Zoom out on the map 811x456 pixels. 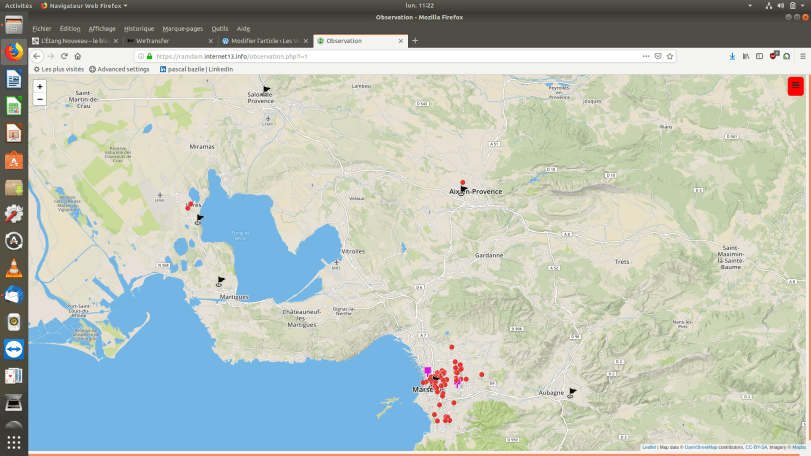(x=40, y=99)
